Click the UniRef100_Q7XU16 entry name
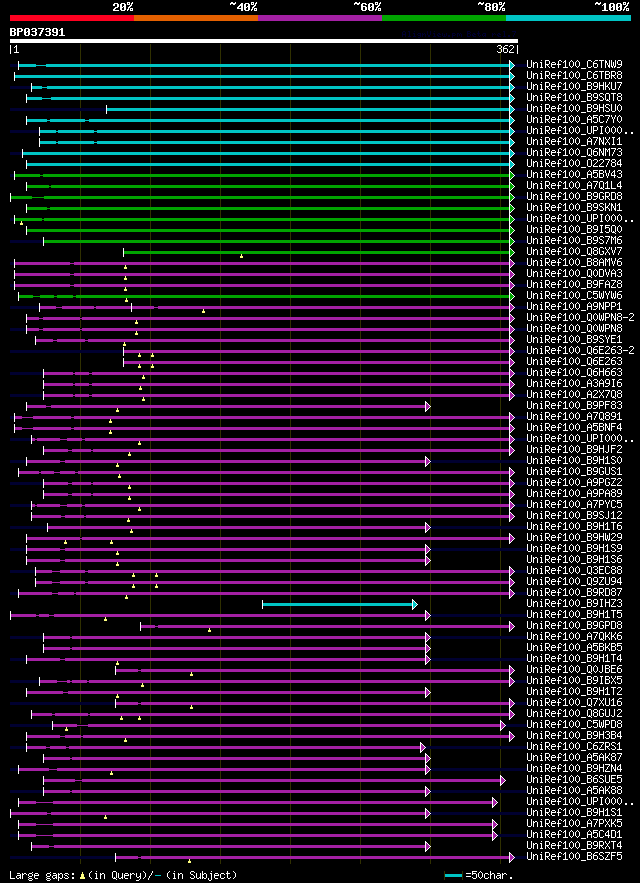Image resolution: width=640 pixels, height=883 pixels. coord(574,702)
